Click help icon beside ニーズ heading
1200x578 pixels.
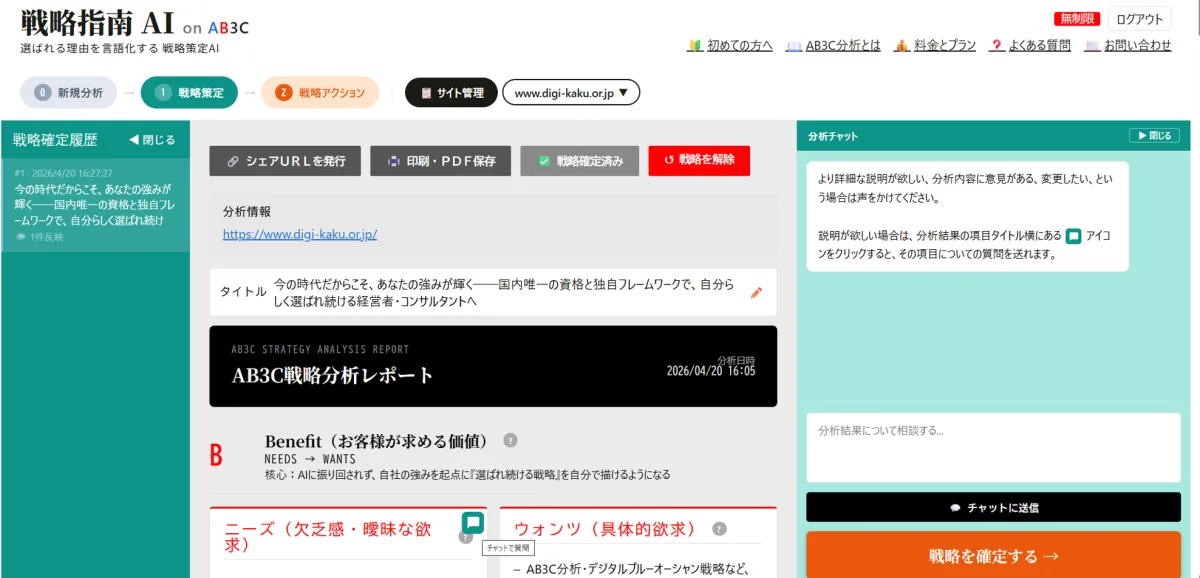click(465, 538)
